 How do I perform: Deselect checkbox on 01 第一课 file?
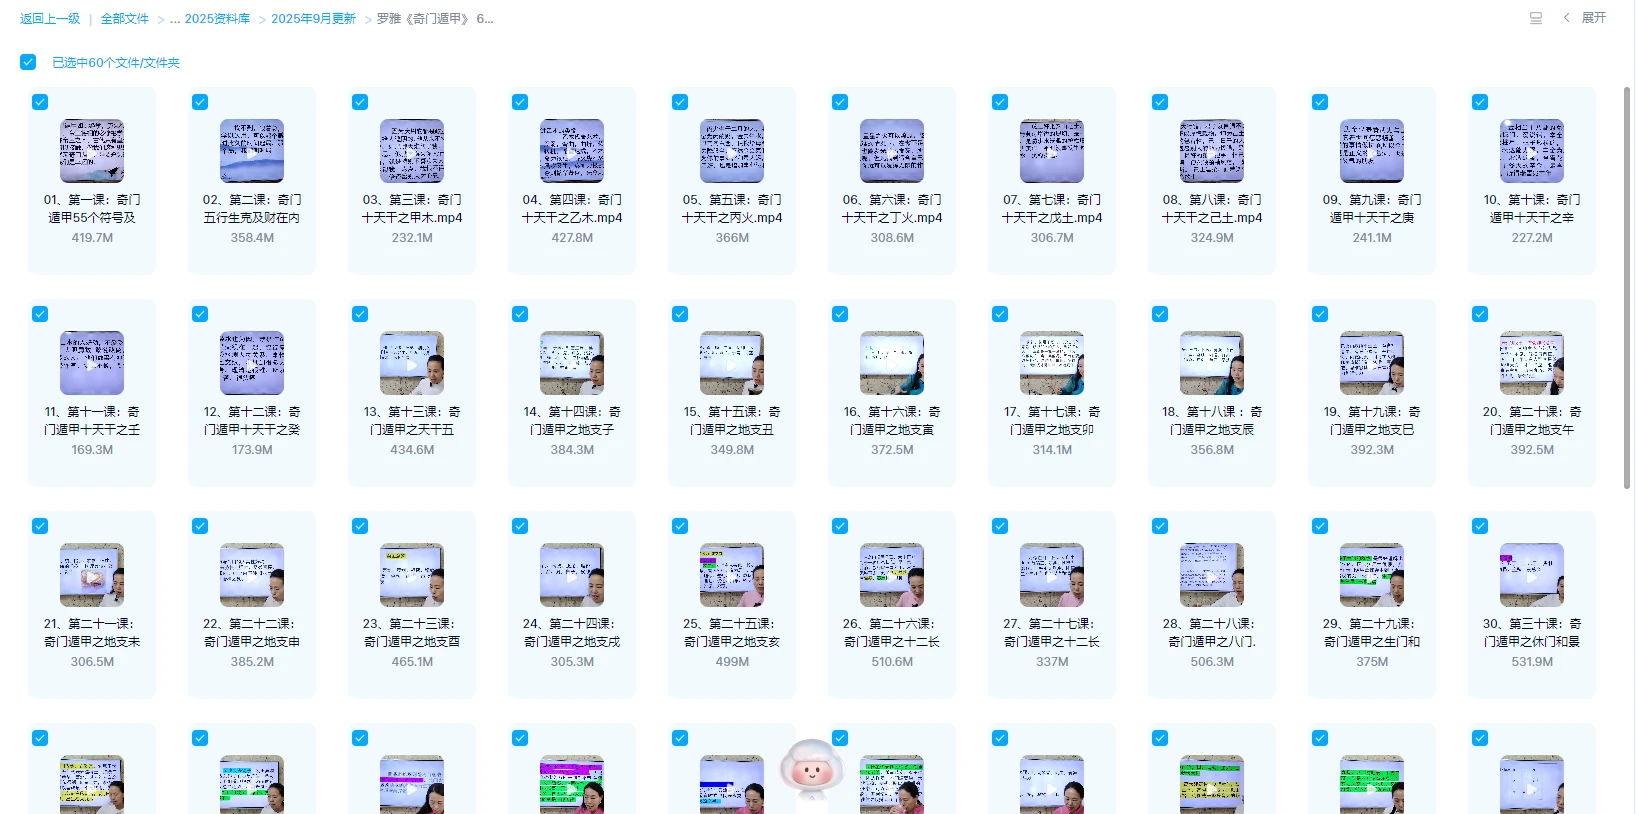click(40, 102)
